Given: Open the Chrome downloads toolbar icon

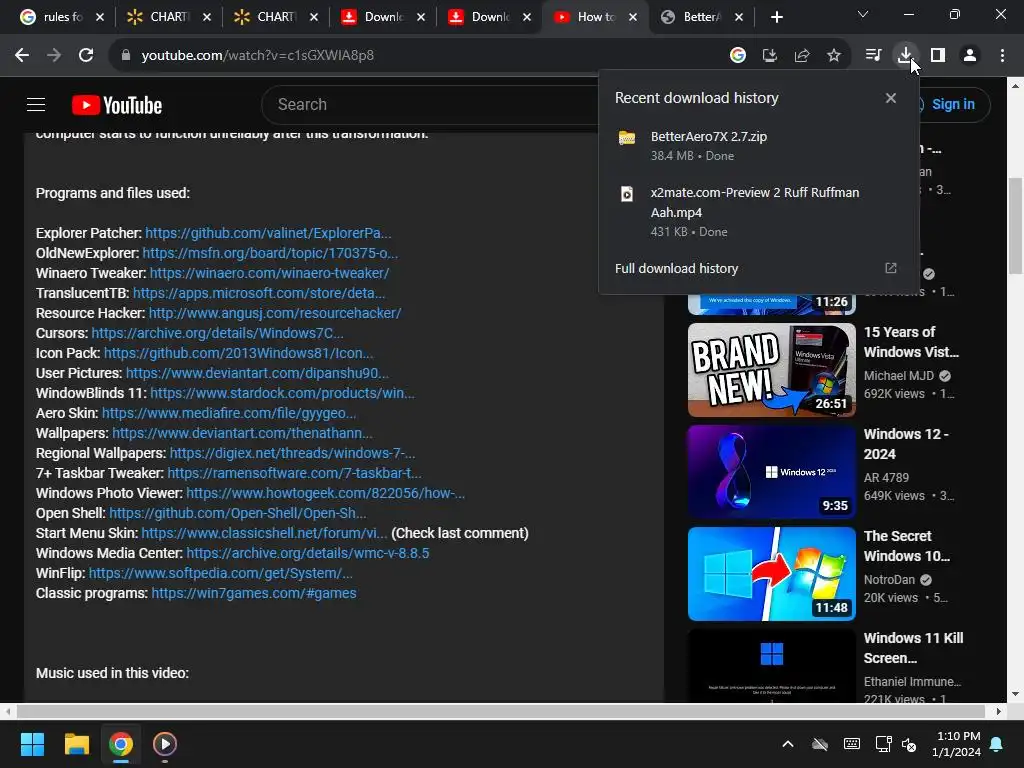Looking at the screenshot, I should coord(905,55).
